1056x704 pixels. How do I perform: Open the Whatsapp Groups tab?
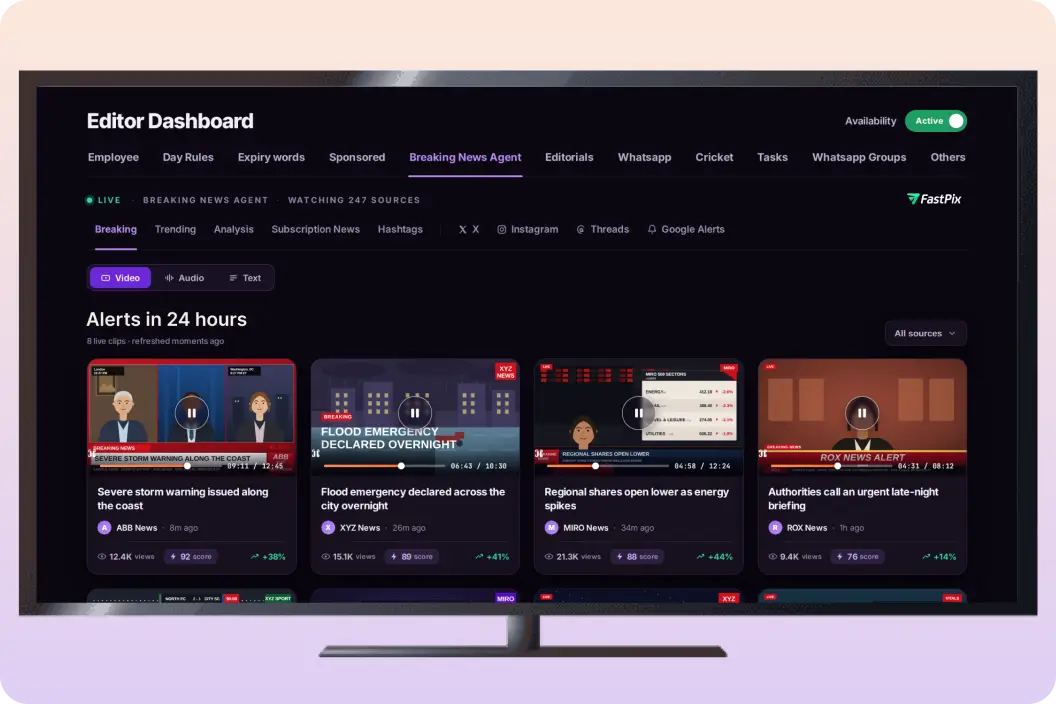859,157
